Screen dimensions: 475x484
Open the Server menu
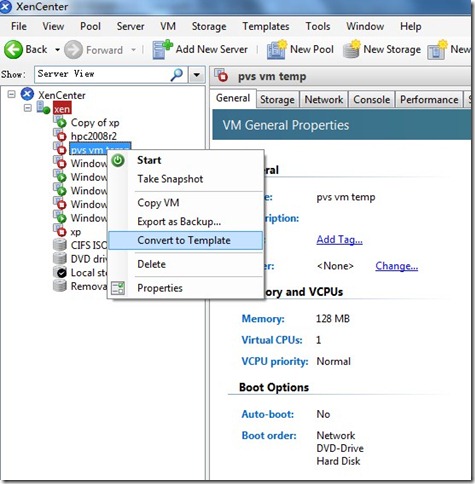coord(130,26)
